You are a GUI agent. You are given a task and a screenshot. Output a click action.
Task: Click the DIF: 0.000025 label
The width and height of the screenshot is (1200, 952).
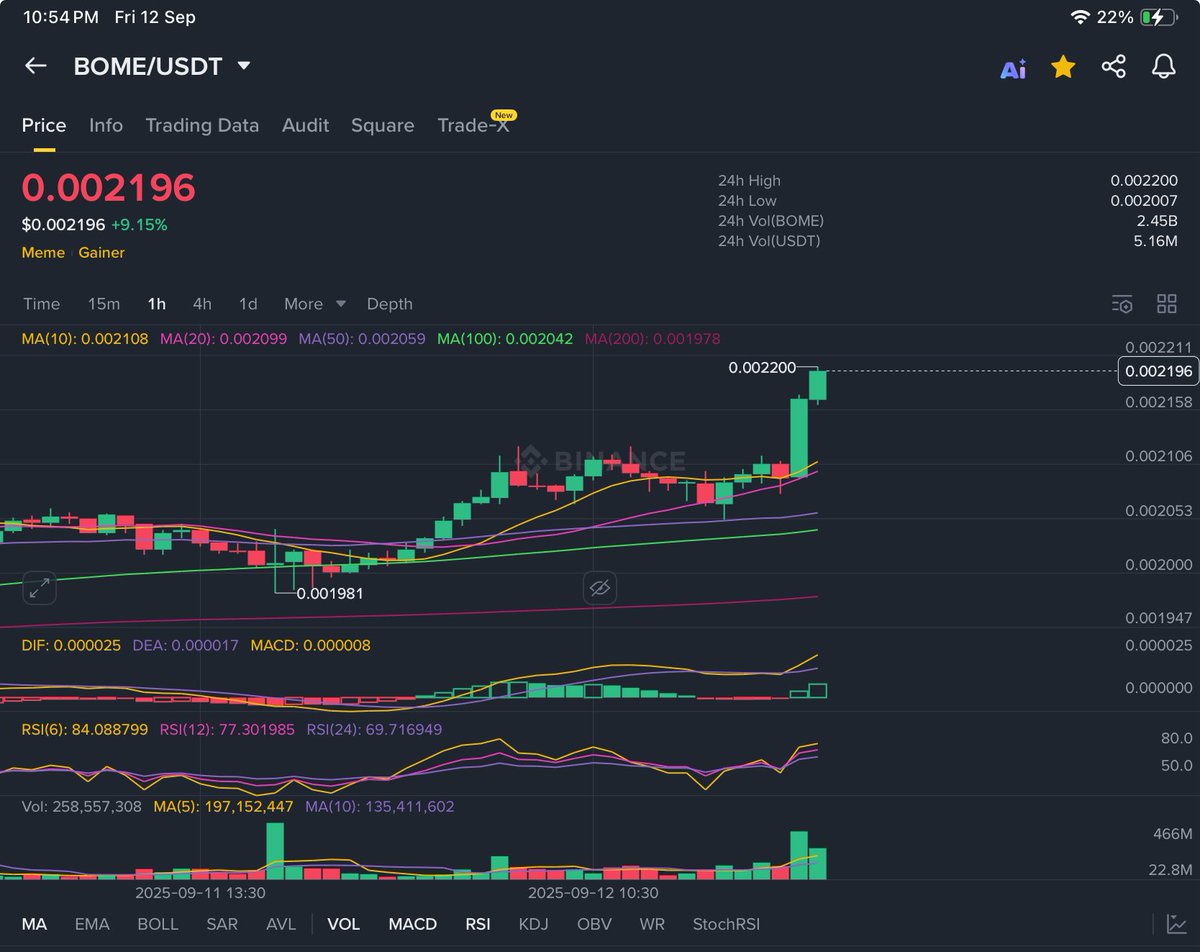click(71, 646)
